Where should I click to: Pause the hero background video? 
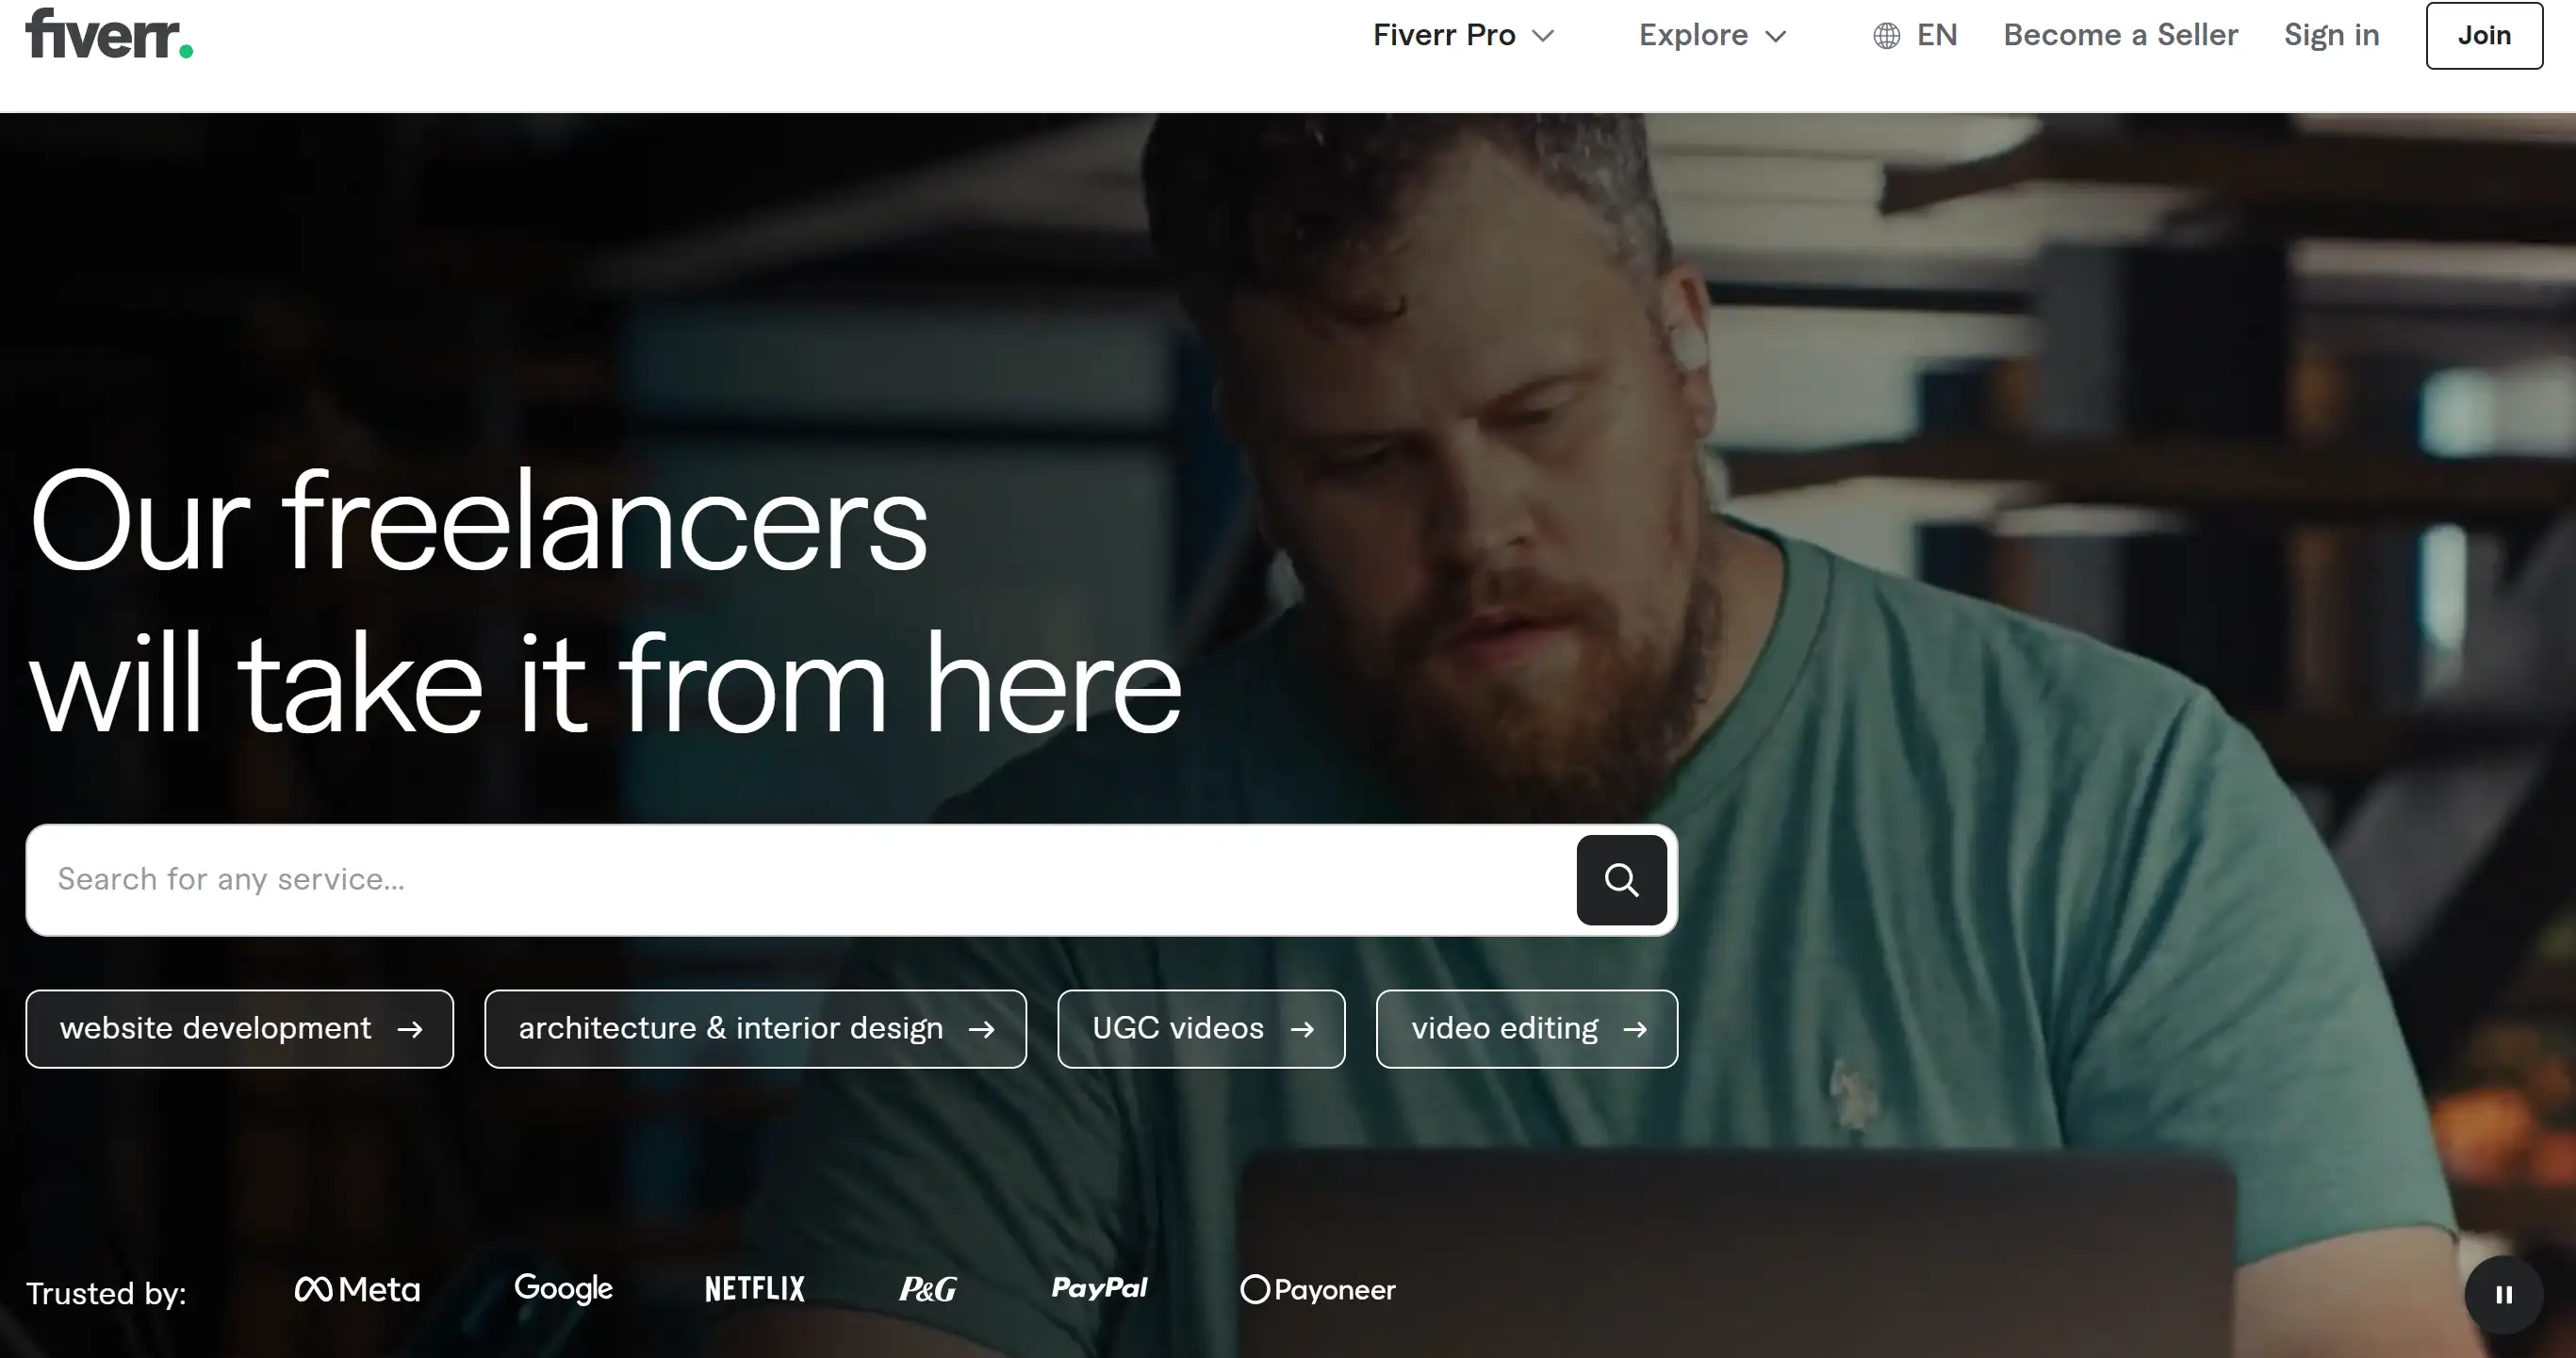click(2503, 1294)
